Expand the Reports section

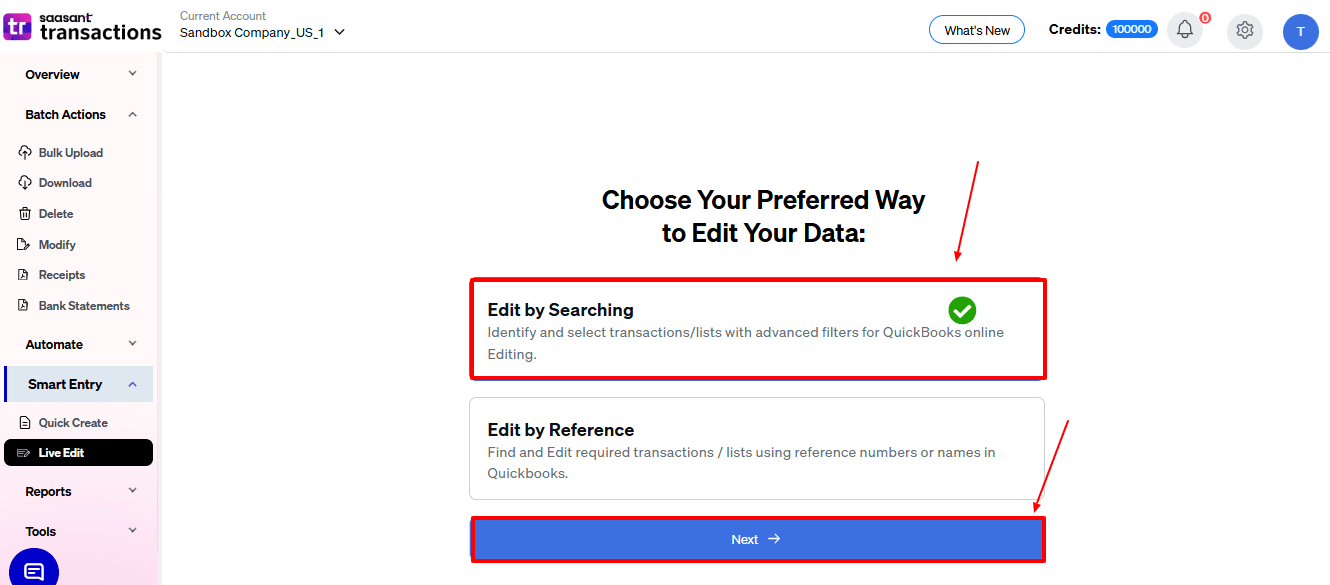pyautogui.click(x=133, y=491)
